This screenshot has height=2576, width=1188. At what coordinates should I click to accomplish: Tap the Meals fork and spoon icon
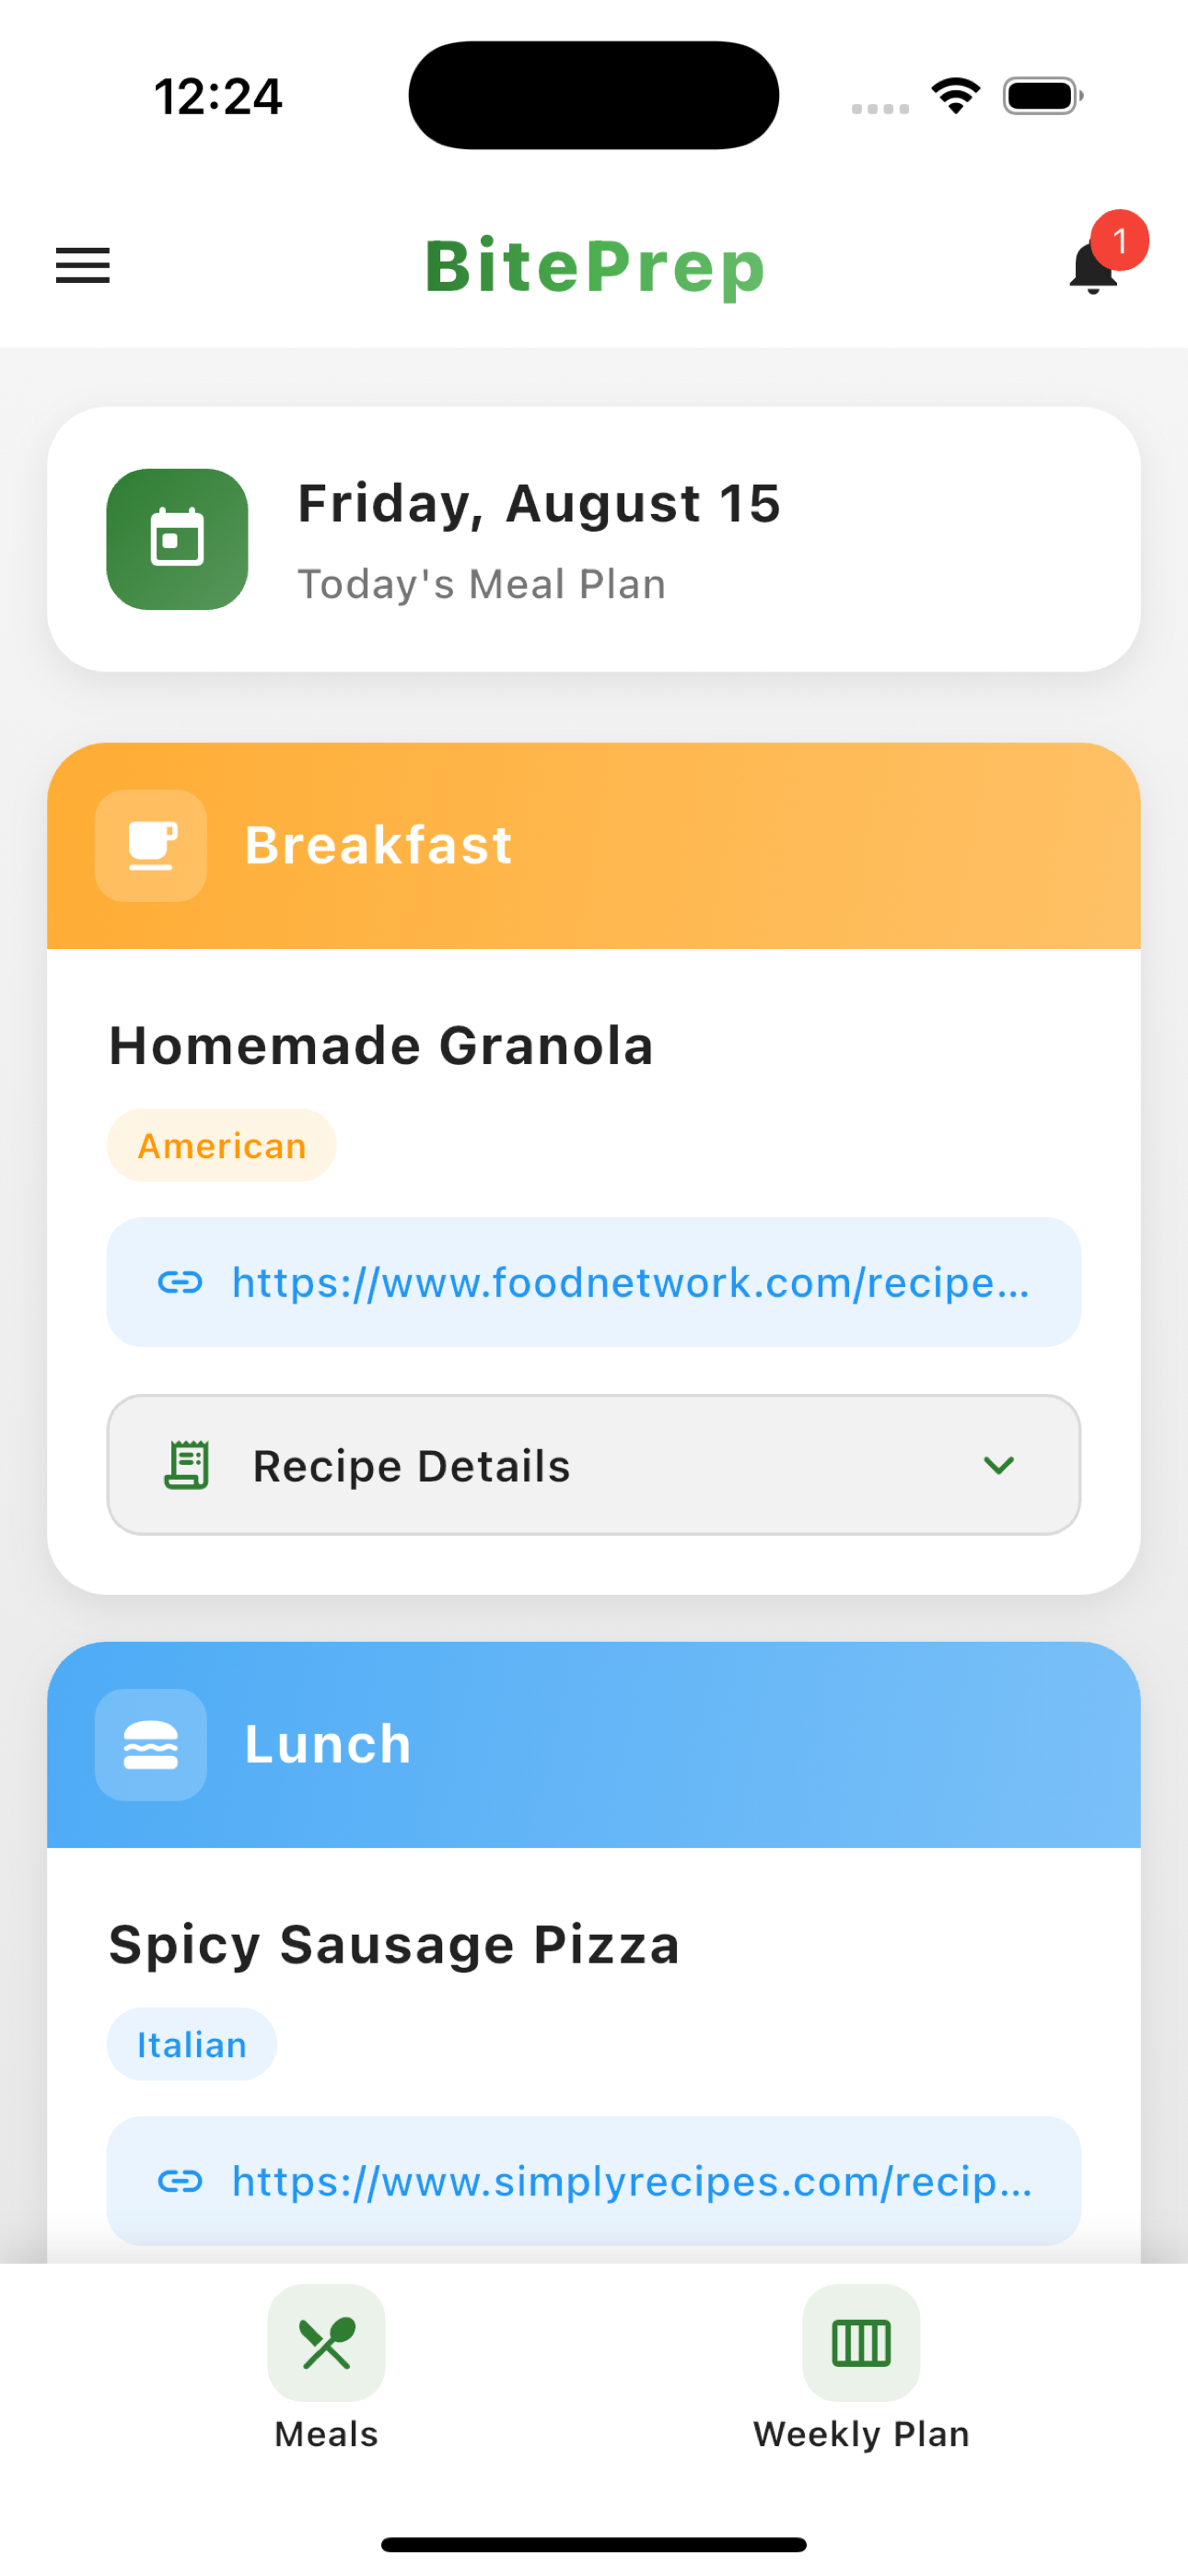pyautogui.click(x=326, y=2343)
